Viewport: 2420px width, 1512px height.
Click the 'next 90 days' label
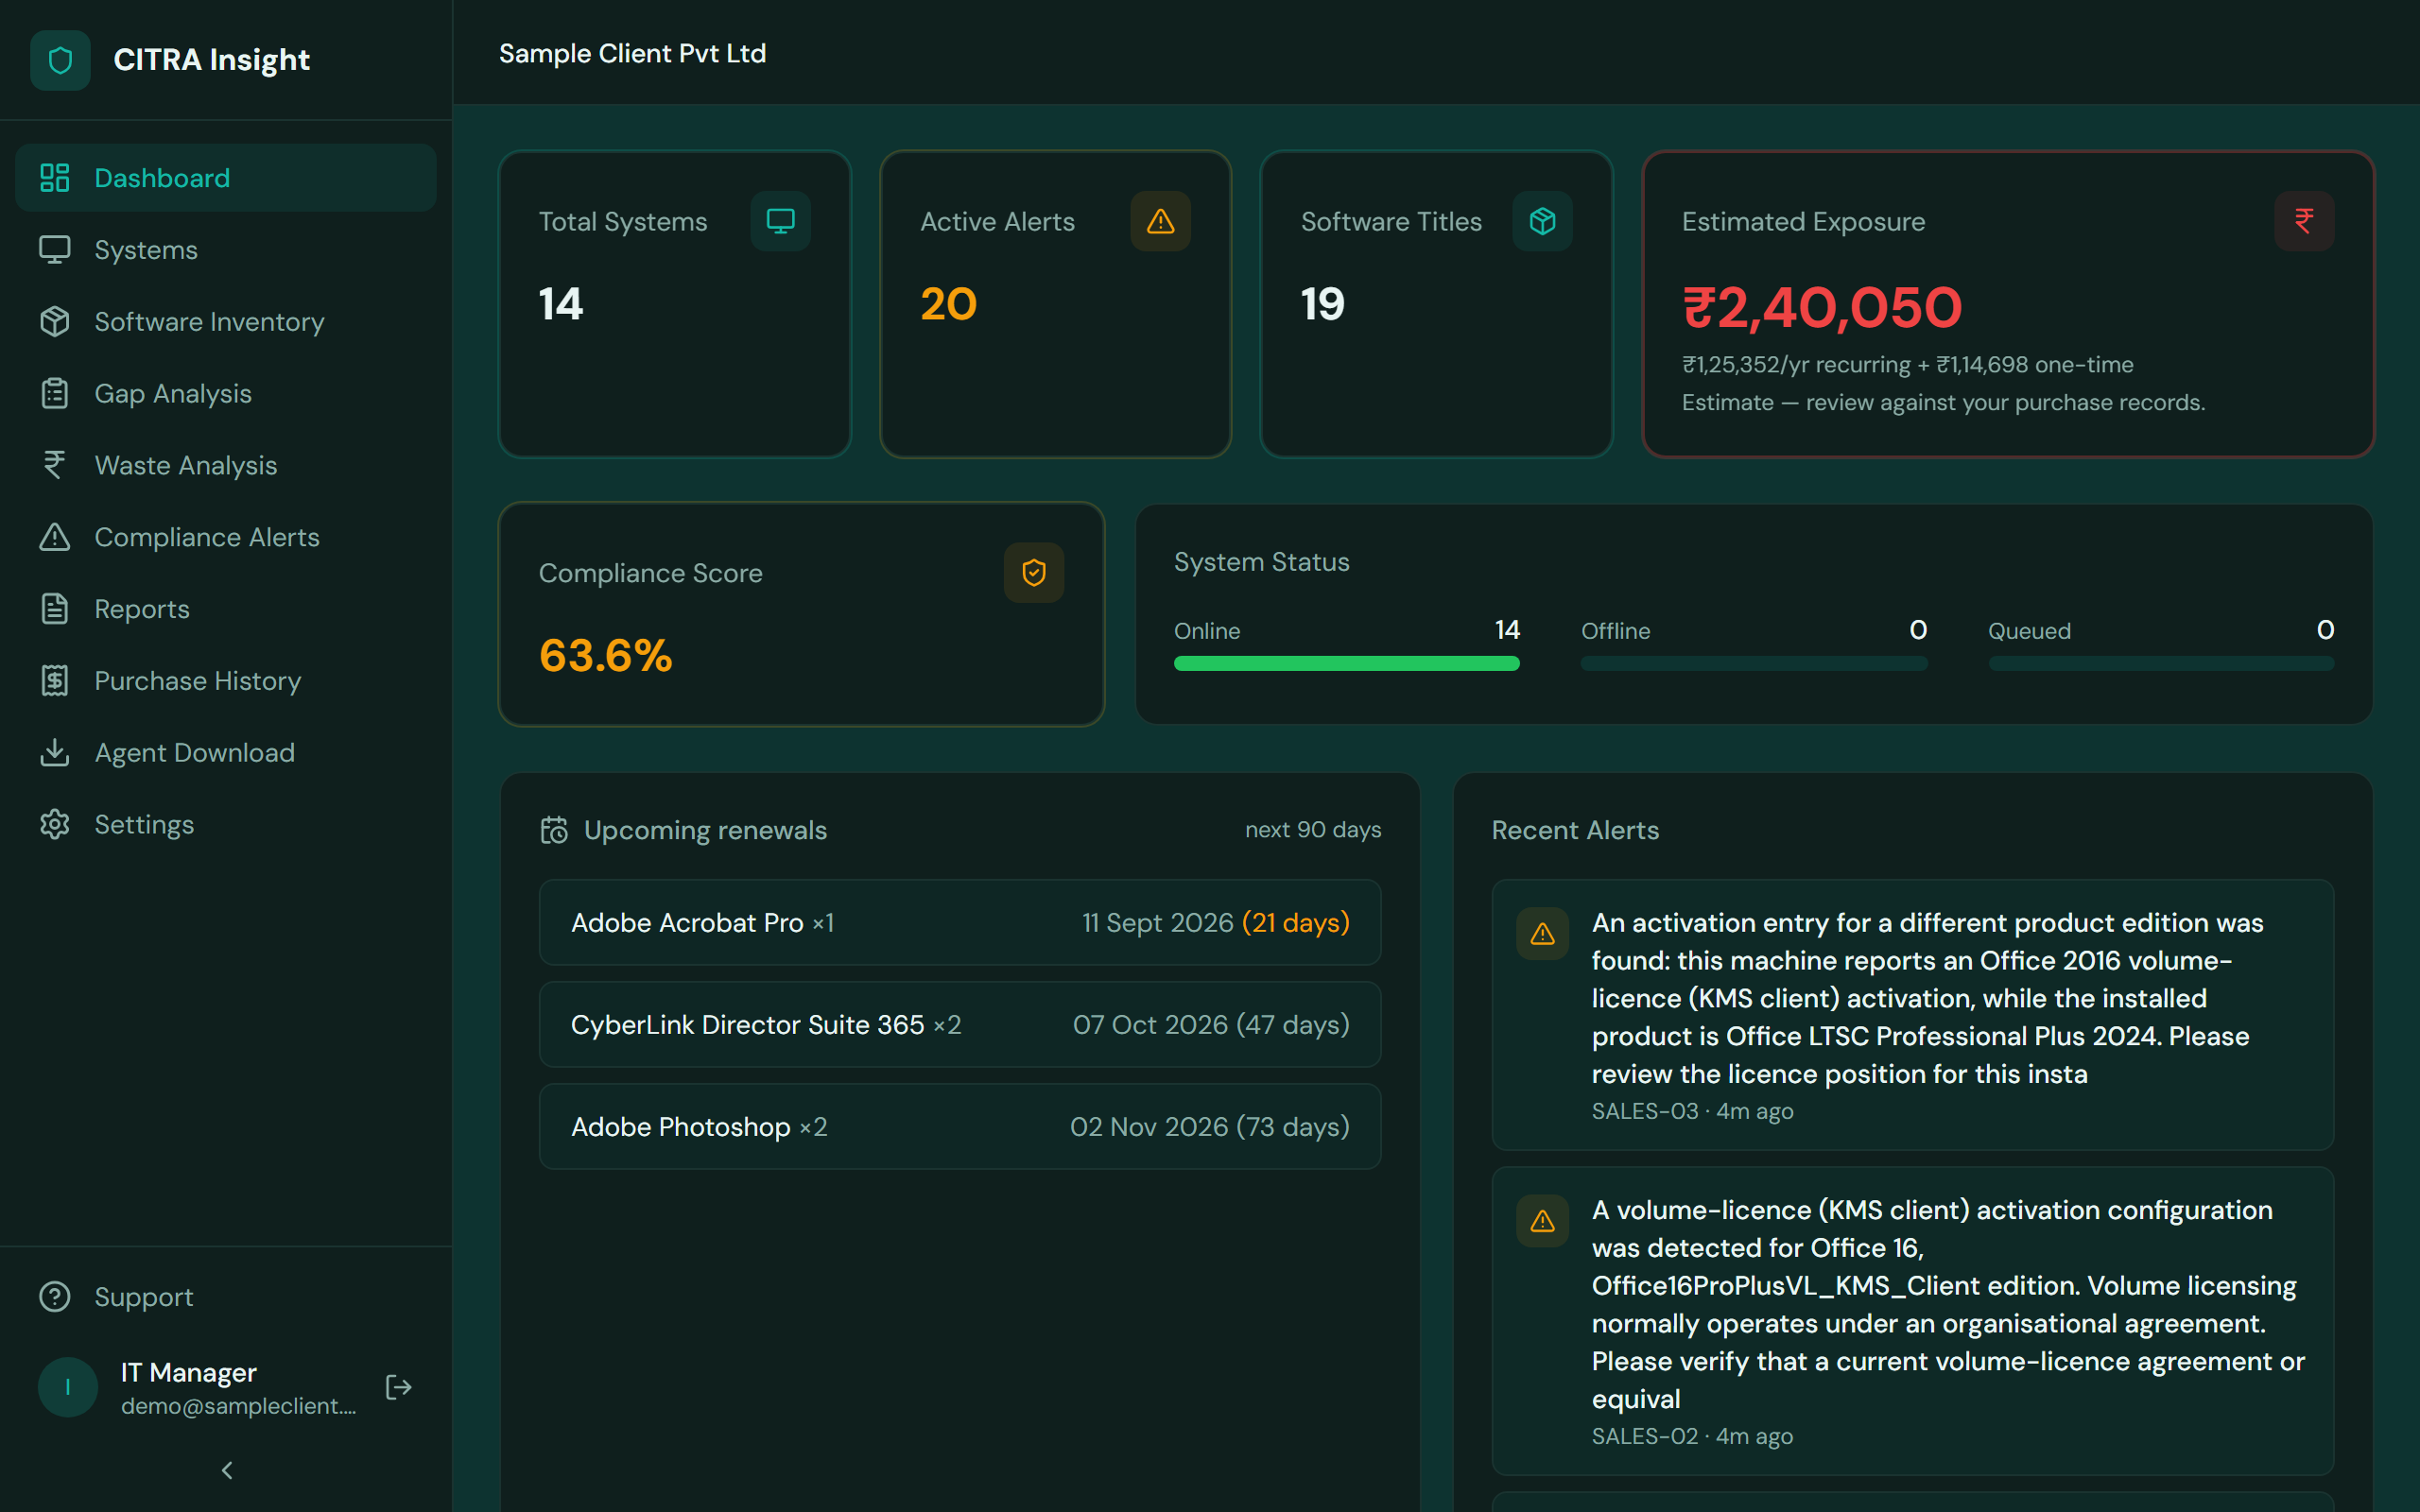[1313, 830]
